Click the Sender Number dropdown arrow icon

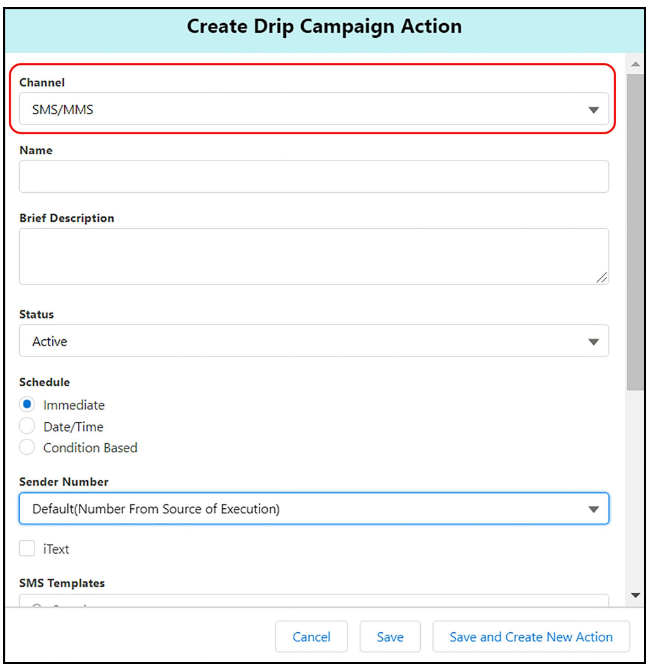(x=593, y=510)
